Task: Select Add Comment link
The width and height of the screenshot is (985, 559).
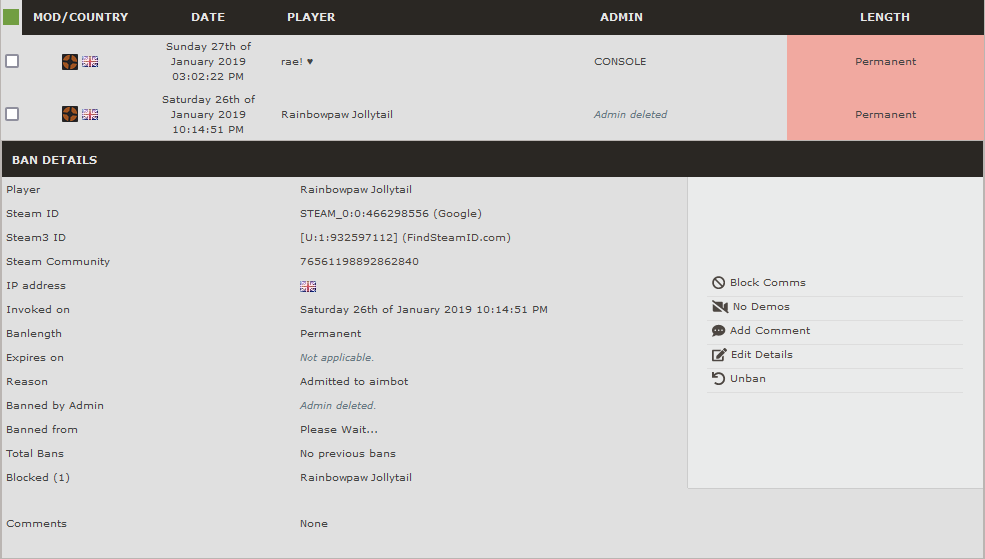Action: (x=770, y=330)
